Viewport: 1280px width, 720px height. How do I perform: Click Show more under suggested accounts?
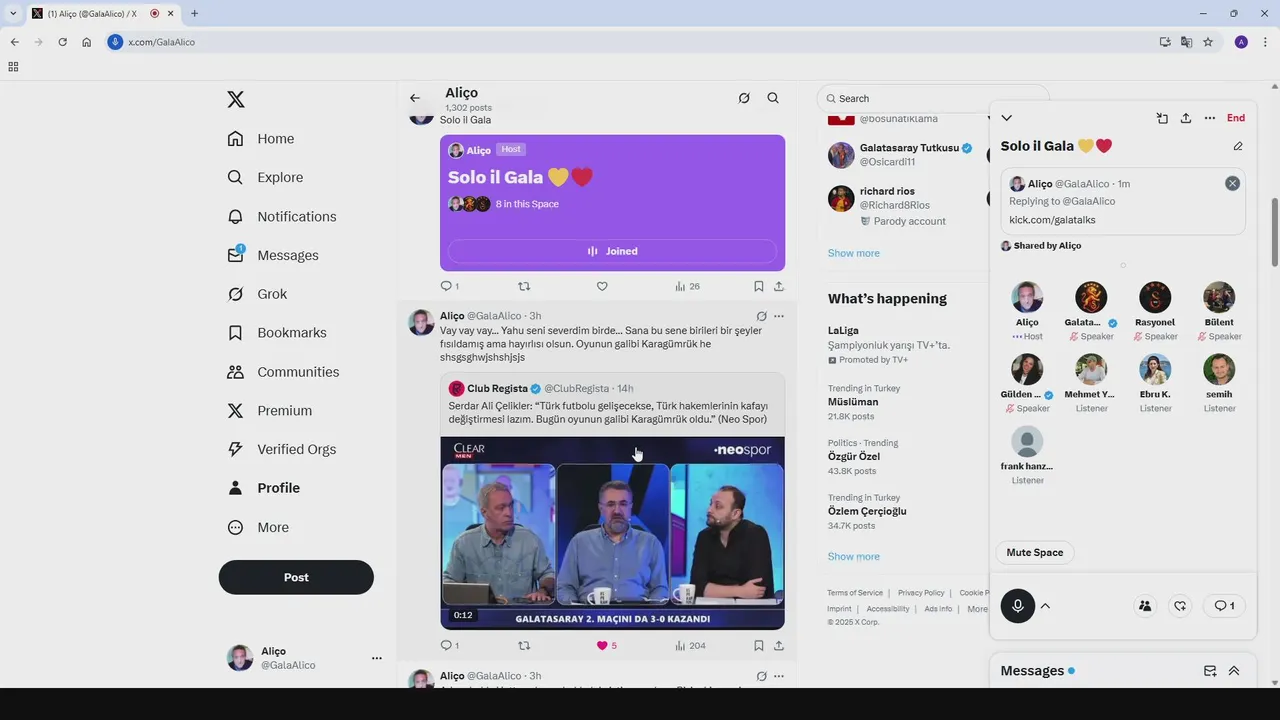click(853, 253)
